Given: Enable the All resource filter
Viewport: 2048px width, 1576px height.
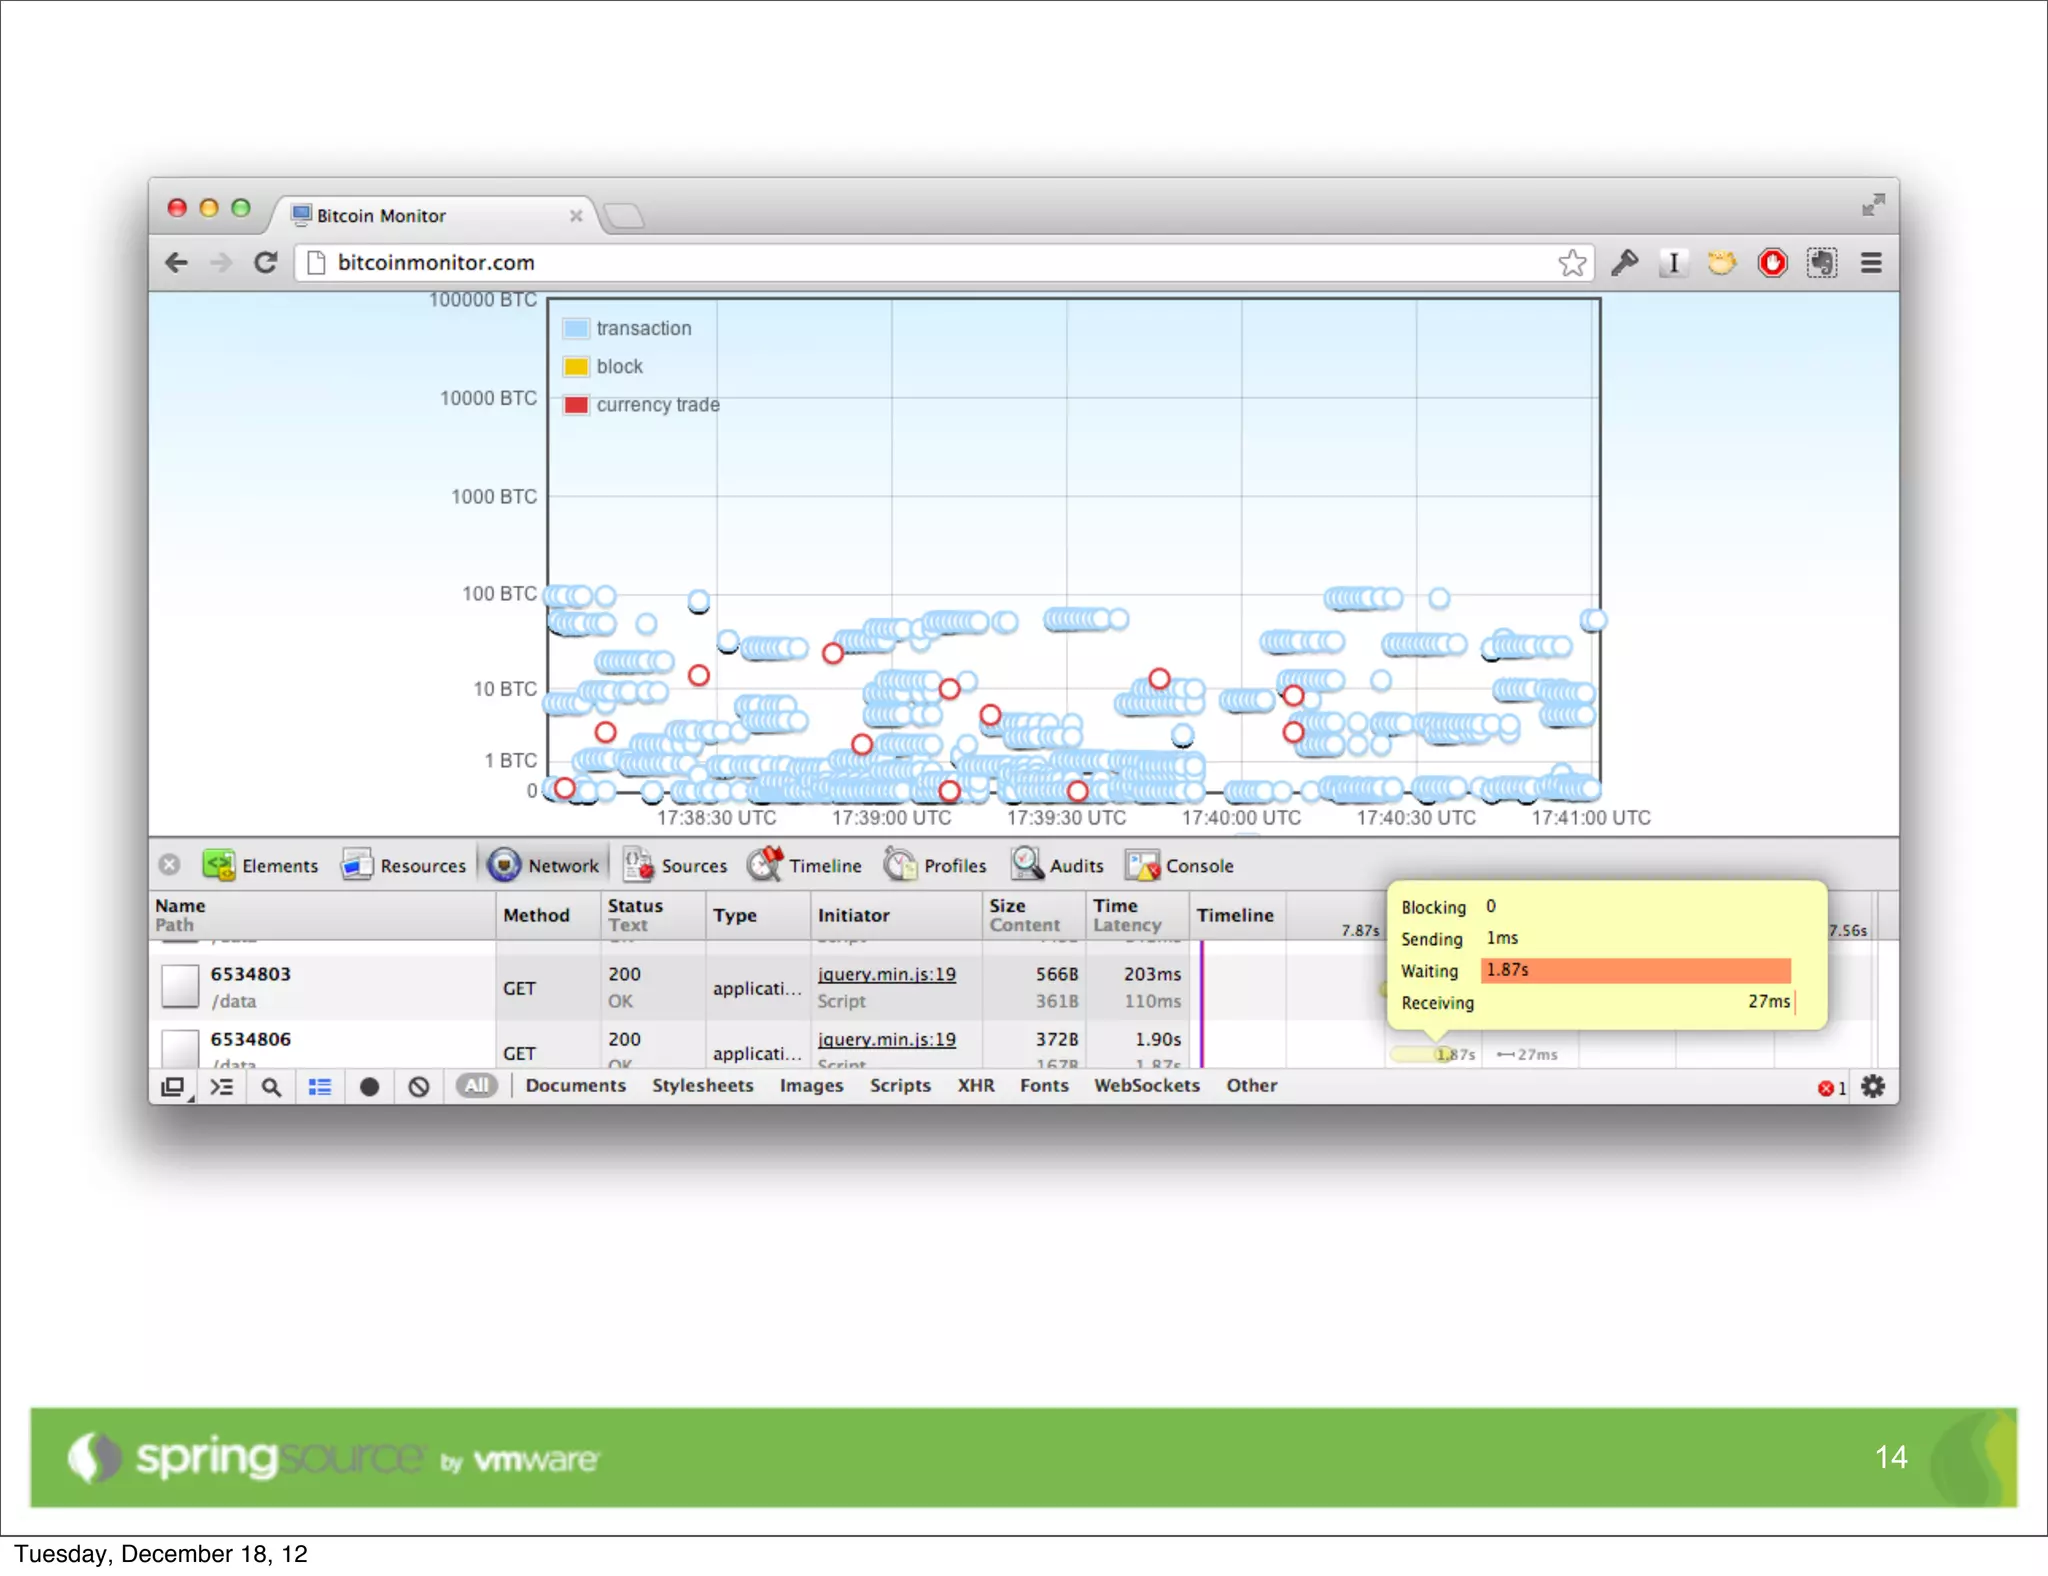Looking at the screenshot, I should tap(477, 1086).
